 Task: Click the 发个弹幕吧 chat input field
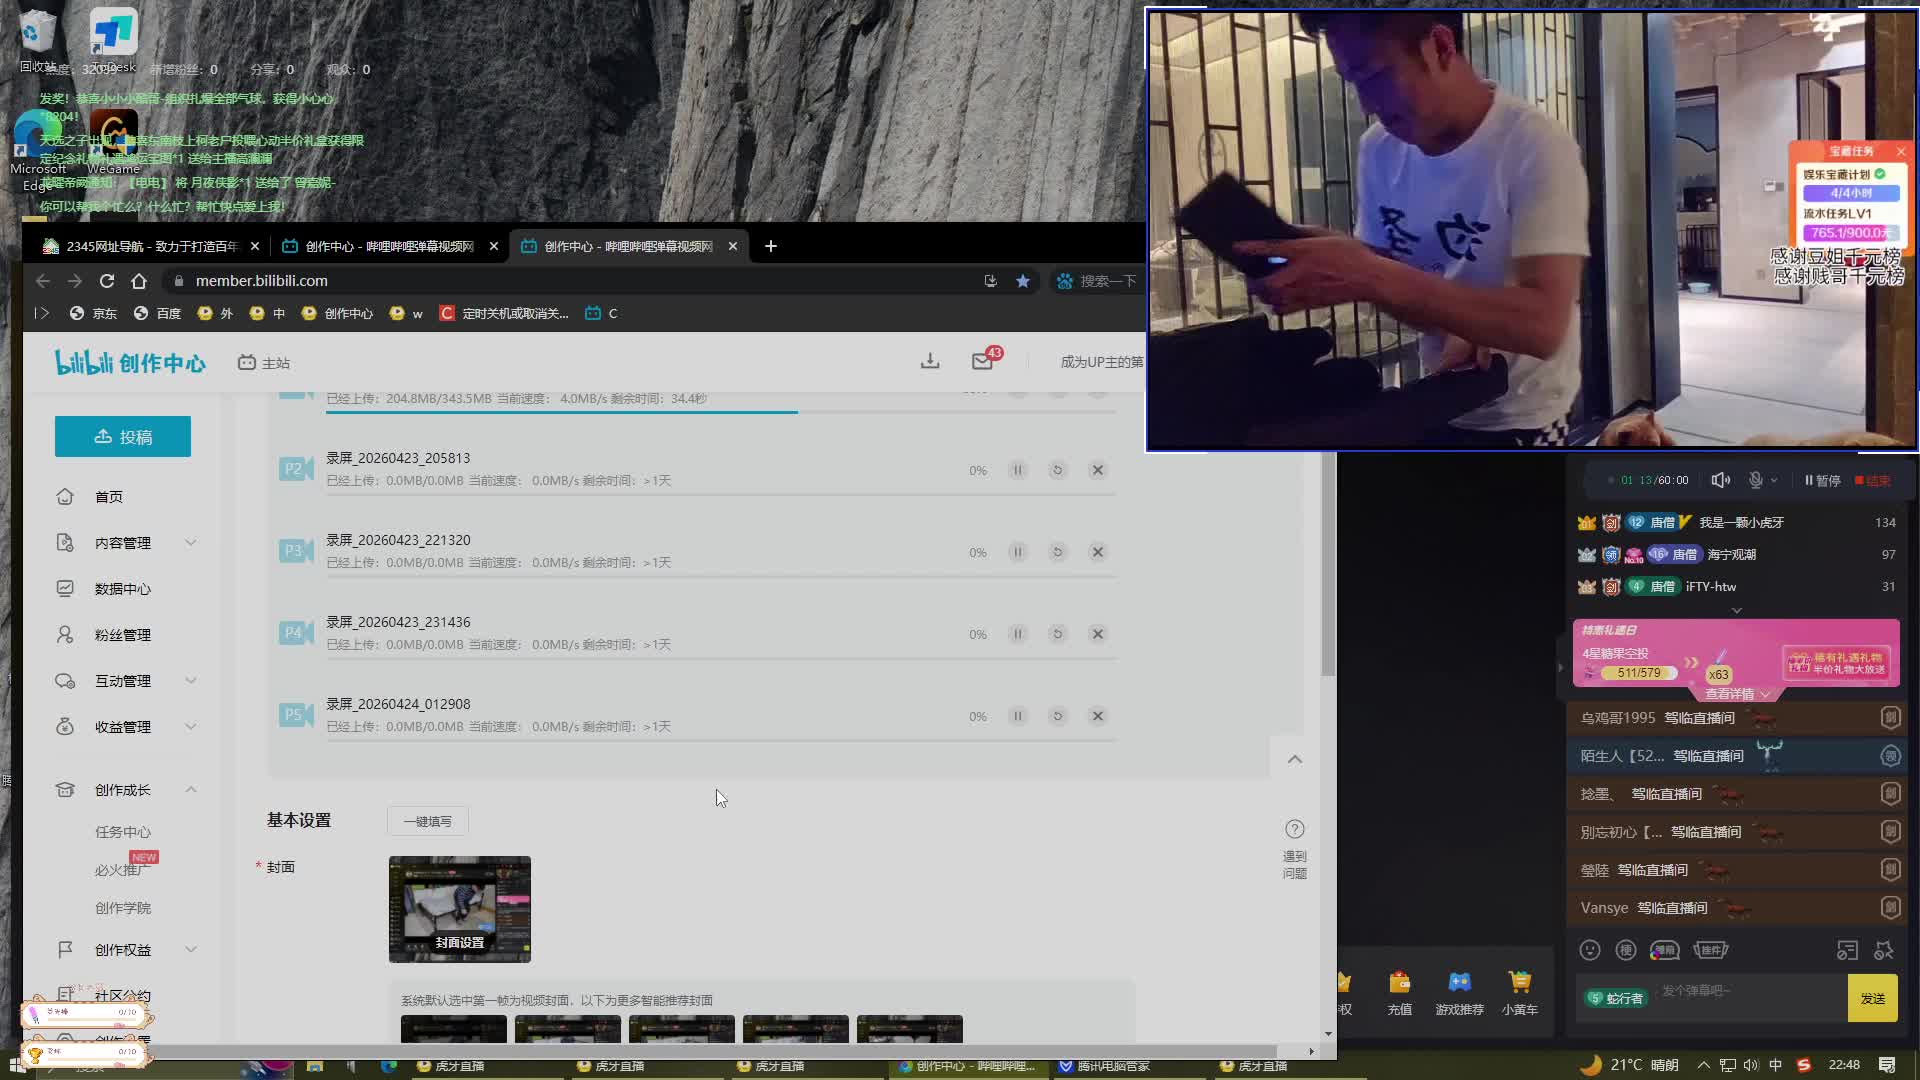[1750, 991]
